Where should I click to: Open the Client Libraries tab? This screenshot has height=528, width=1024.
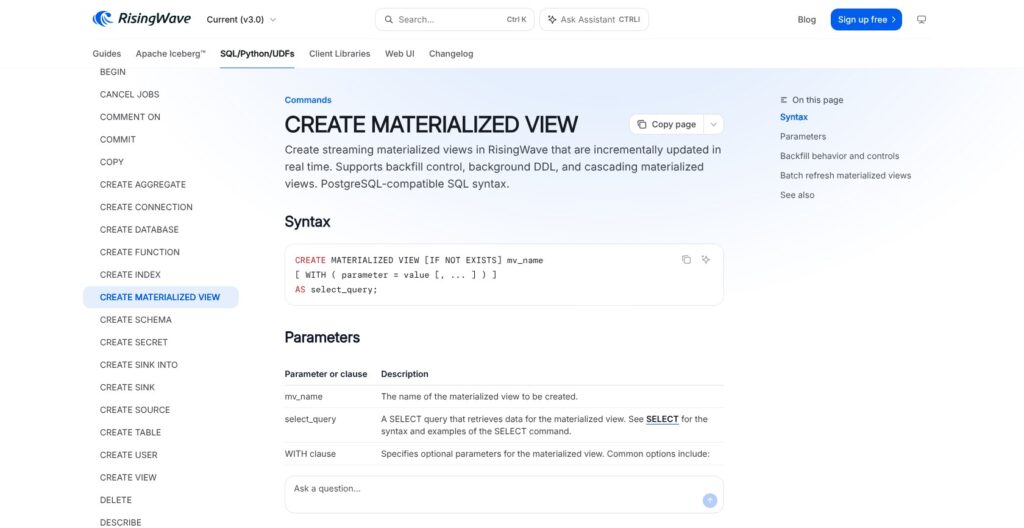[x=340, y=54]
